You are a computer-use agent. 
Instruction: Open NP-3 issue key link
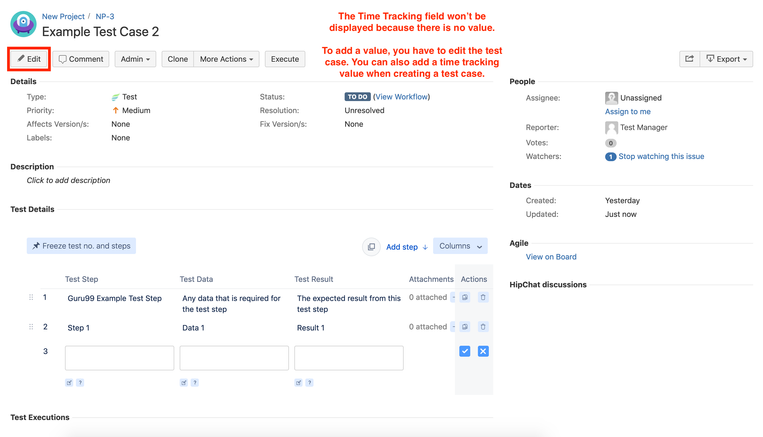click(x=105, y=17)
